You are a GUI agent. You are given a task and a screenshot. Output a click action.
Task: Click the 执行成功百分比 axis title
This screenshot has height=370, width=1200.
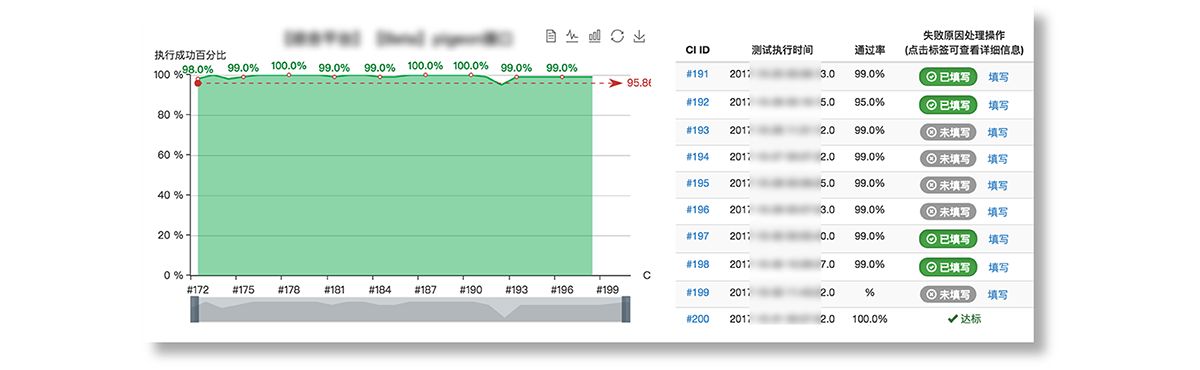coord(190,54)
